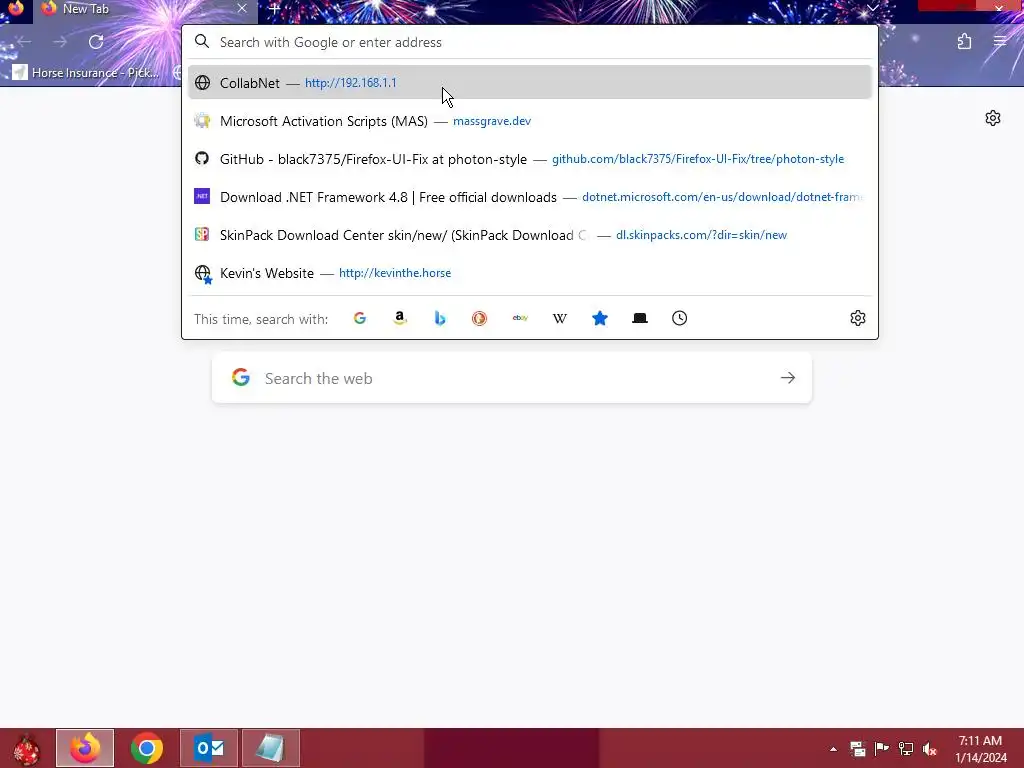Reload the current page
The image size is (1024, 768).
point(96,42)
